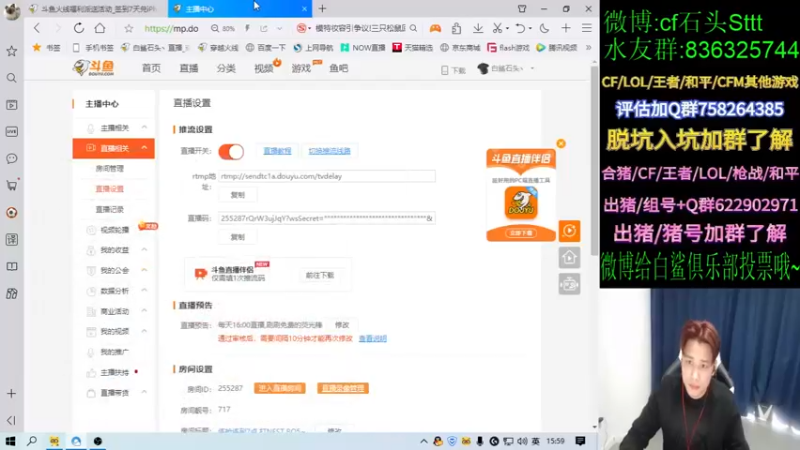
Task: Expand the 直播带货 sidebar section
Action: [144, 393]
